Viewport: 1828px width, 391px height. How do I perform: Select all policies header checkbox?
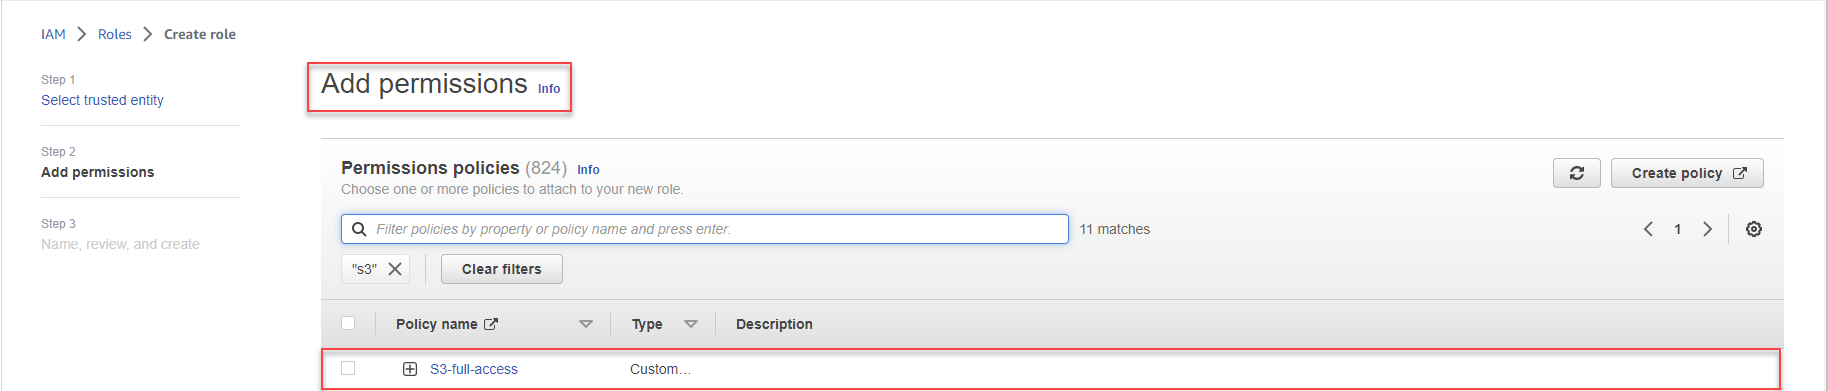tap(348, 323)
